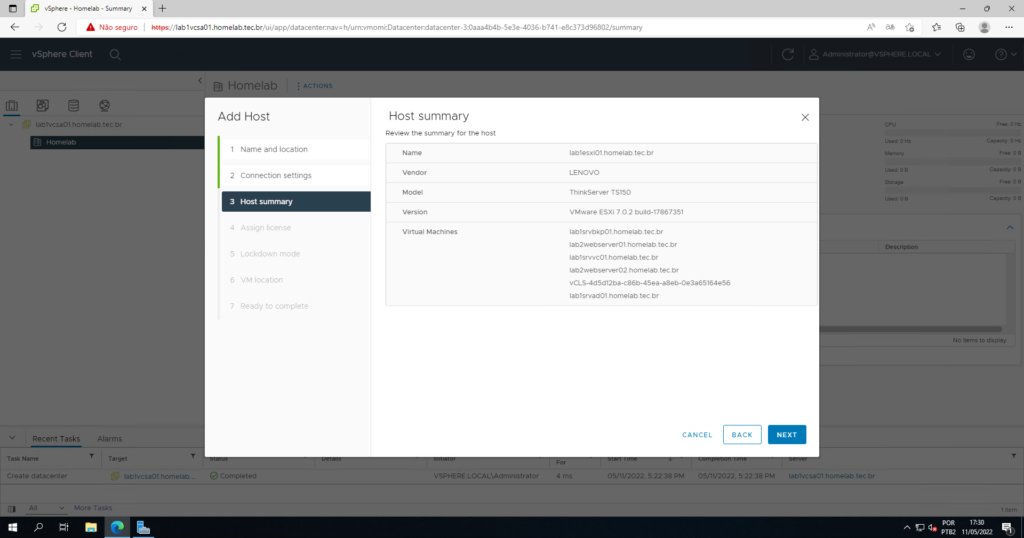Screen dimensions: 1024x538
Task: Click the VMware ESXi 7.0.2 version value
Action: (626, 212)
